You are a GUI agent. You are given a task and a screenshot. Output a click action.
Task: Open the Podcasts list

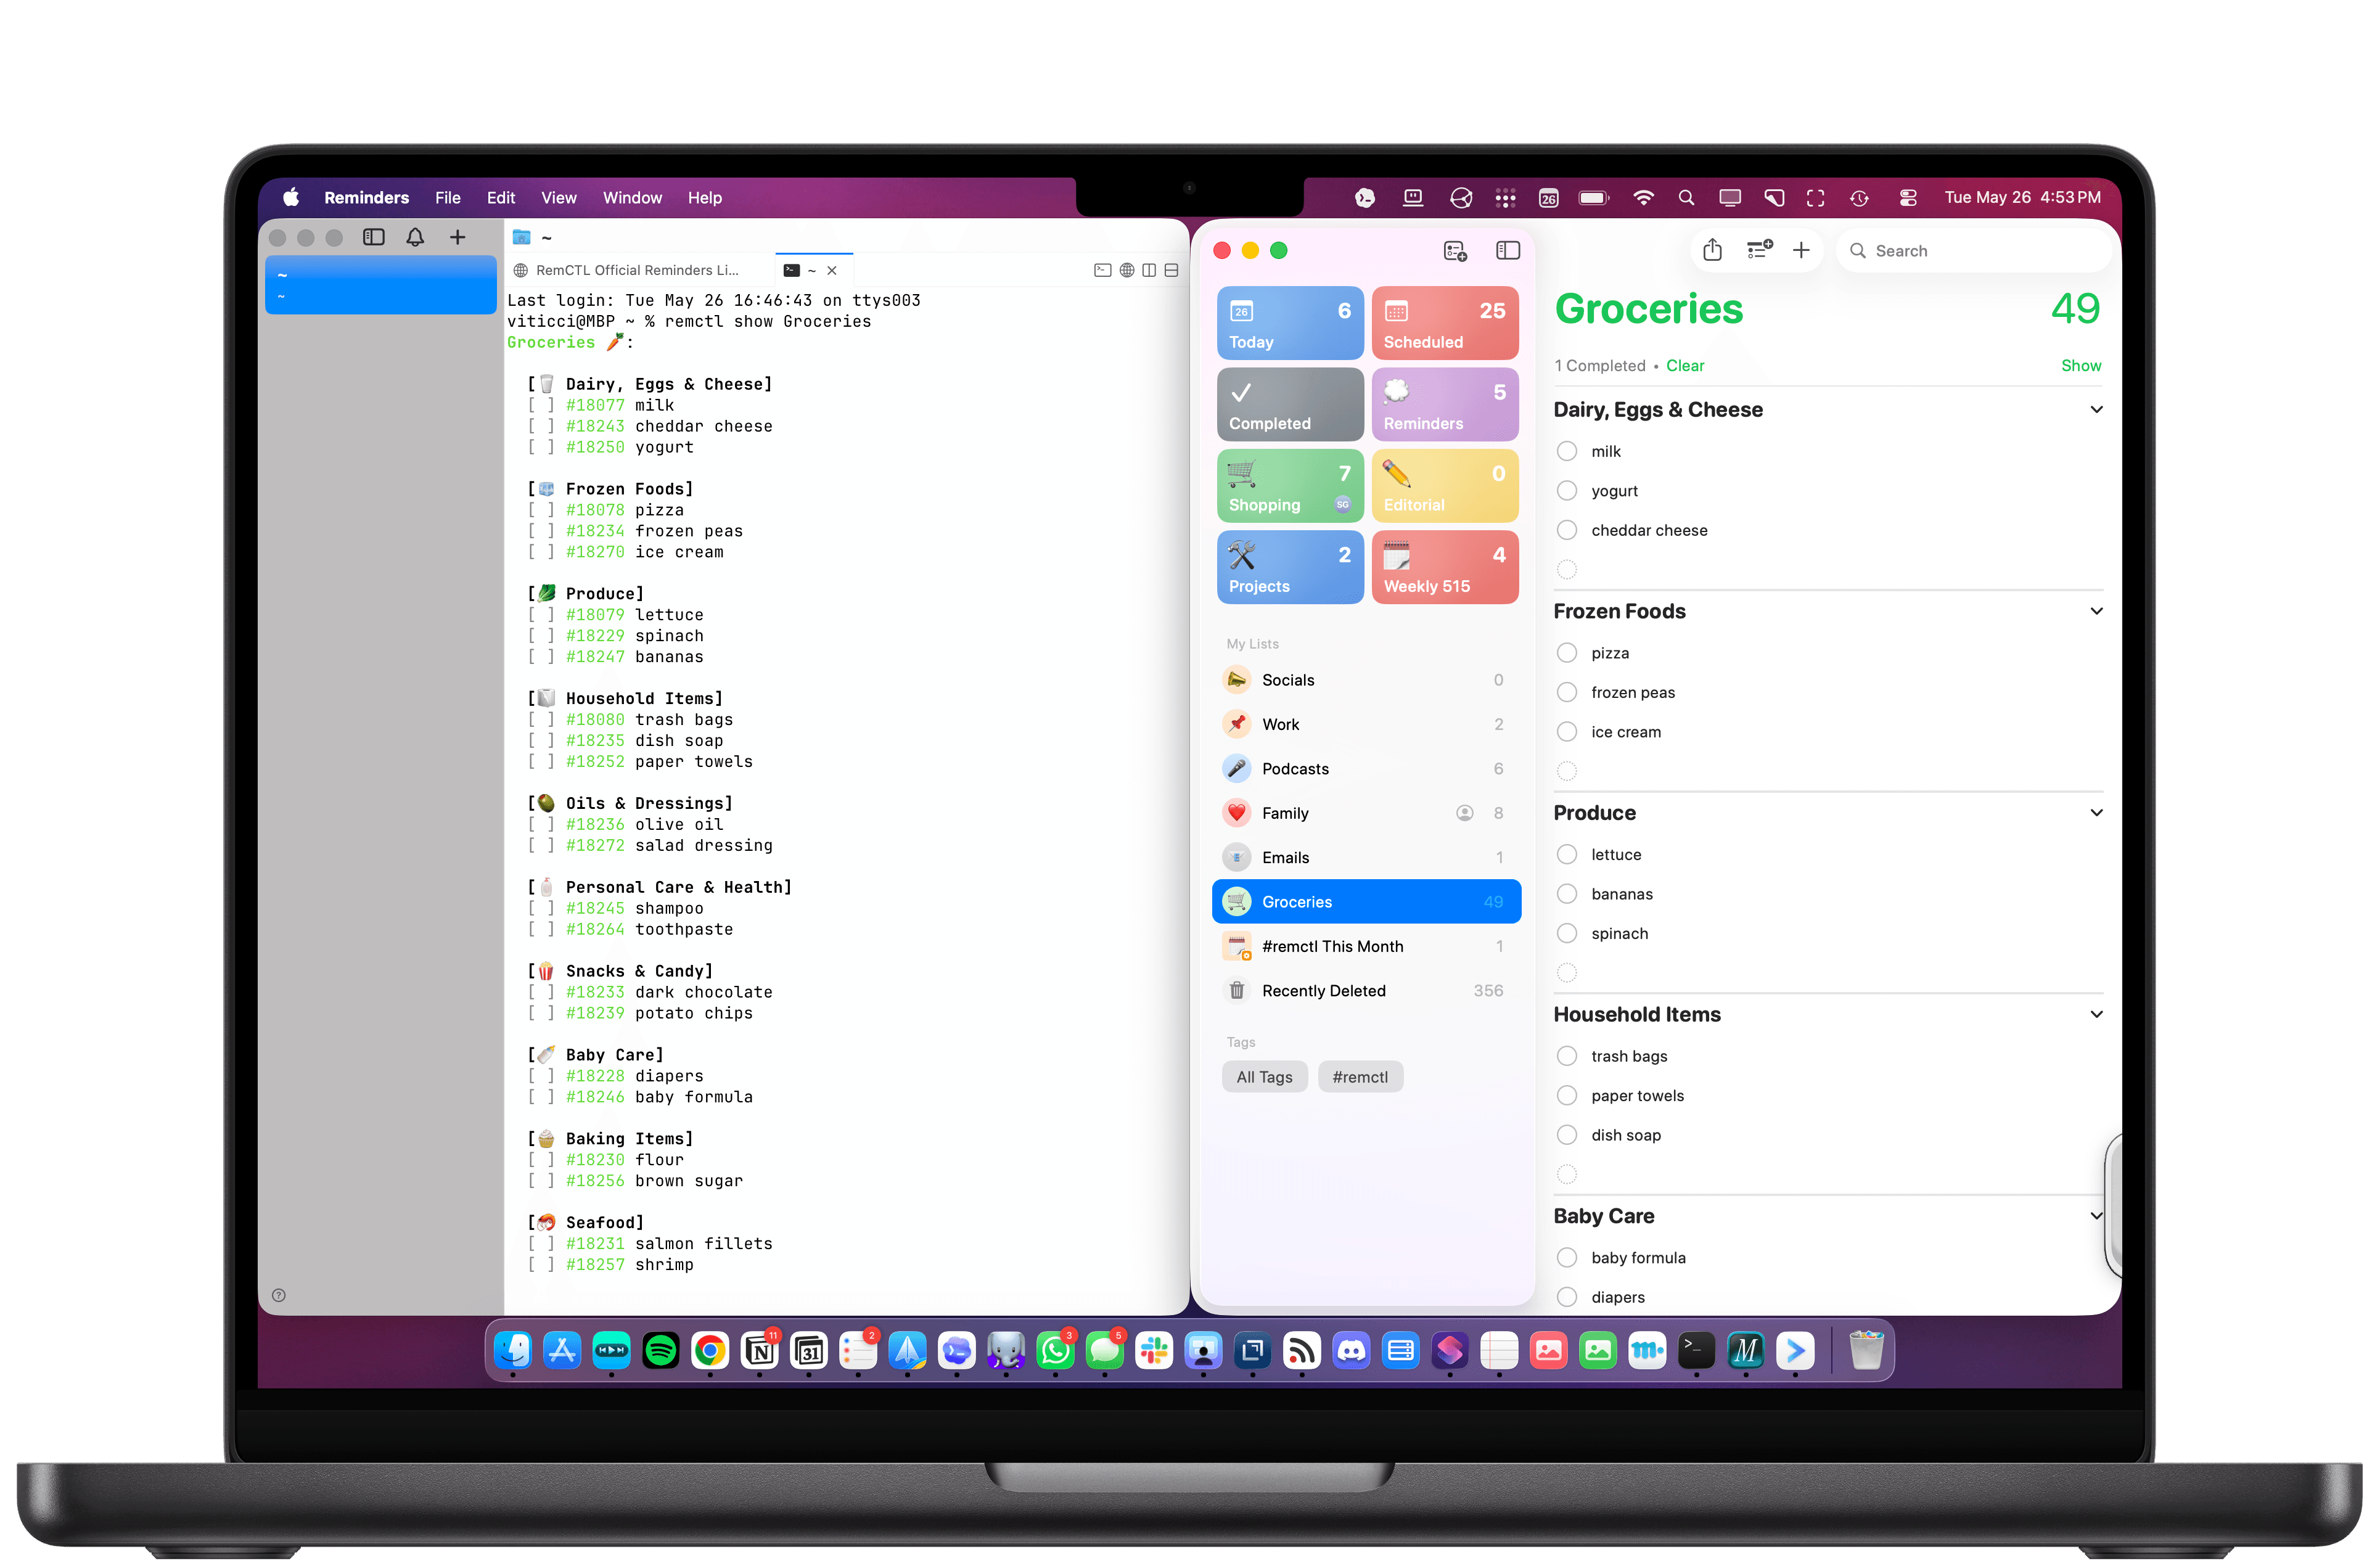[x=1366, y=769]
